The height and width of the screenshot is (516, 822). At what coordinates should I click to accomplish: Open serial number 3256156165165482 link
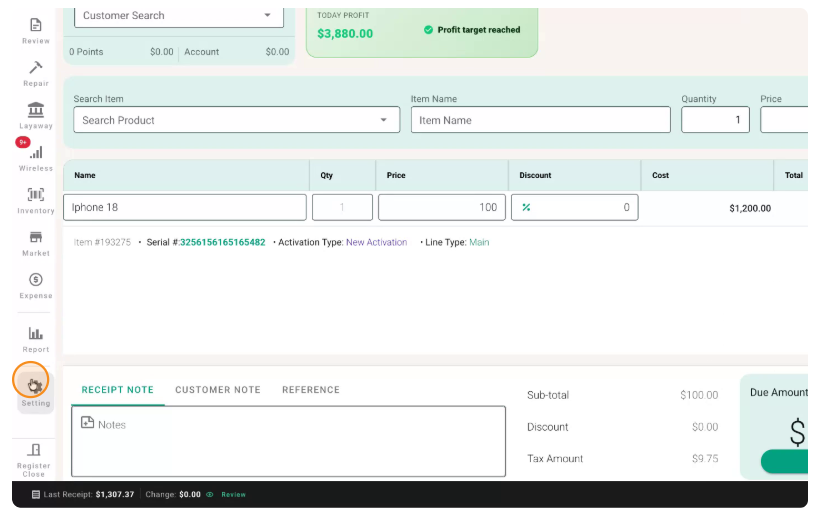223,242
